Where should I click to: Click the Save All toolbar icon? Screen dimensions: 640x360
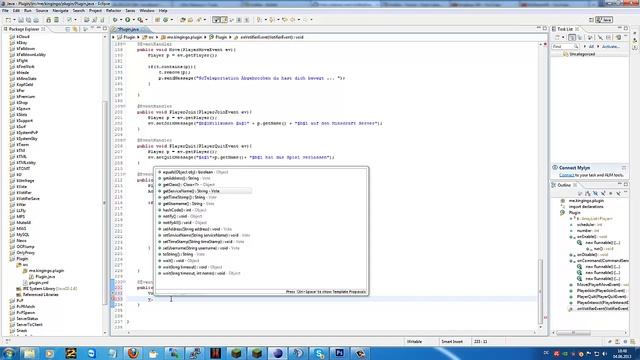29,20
